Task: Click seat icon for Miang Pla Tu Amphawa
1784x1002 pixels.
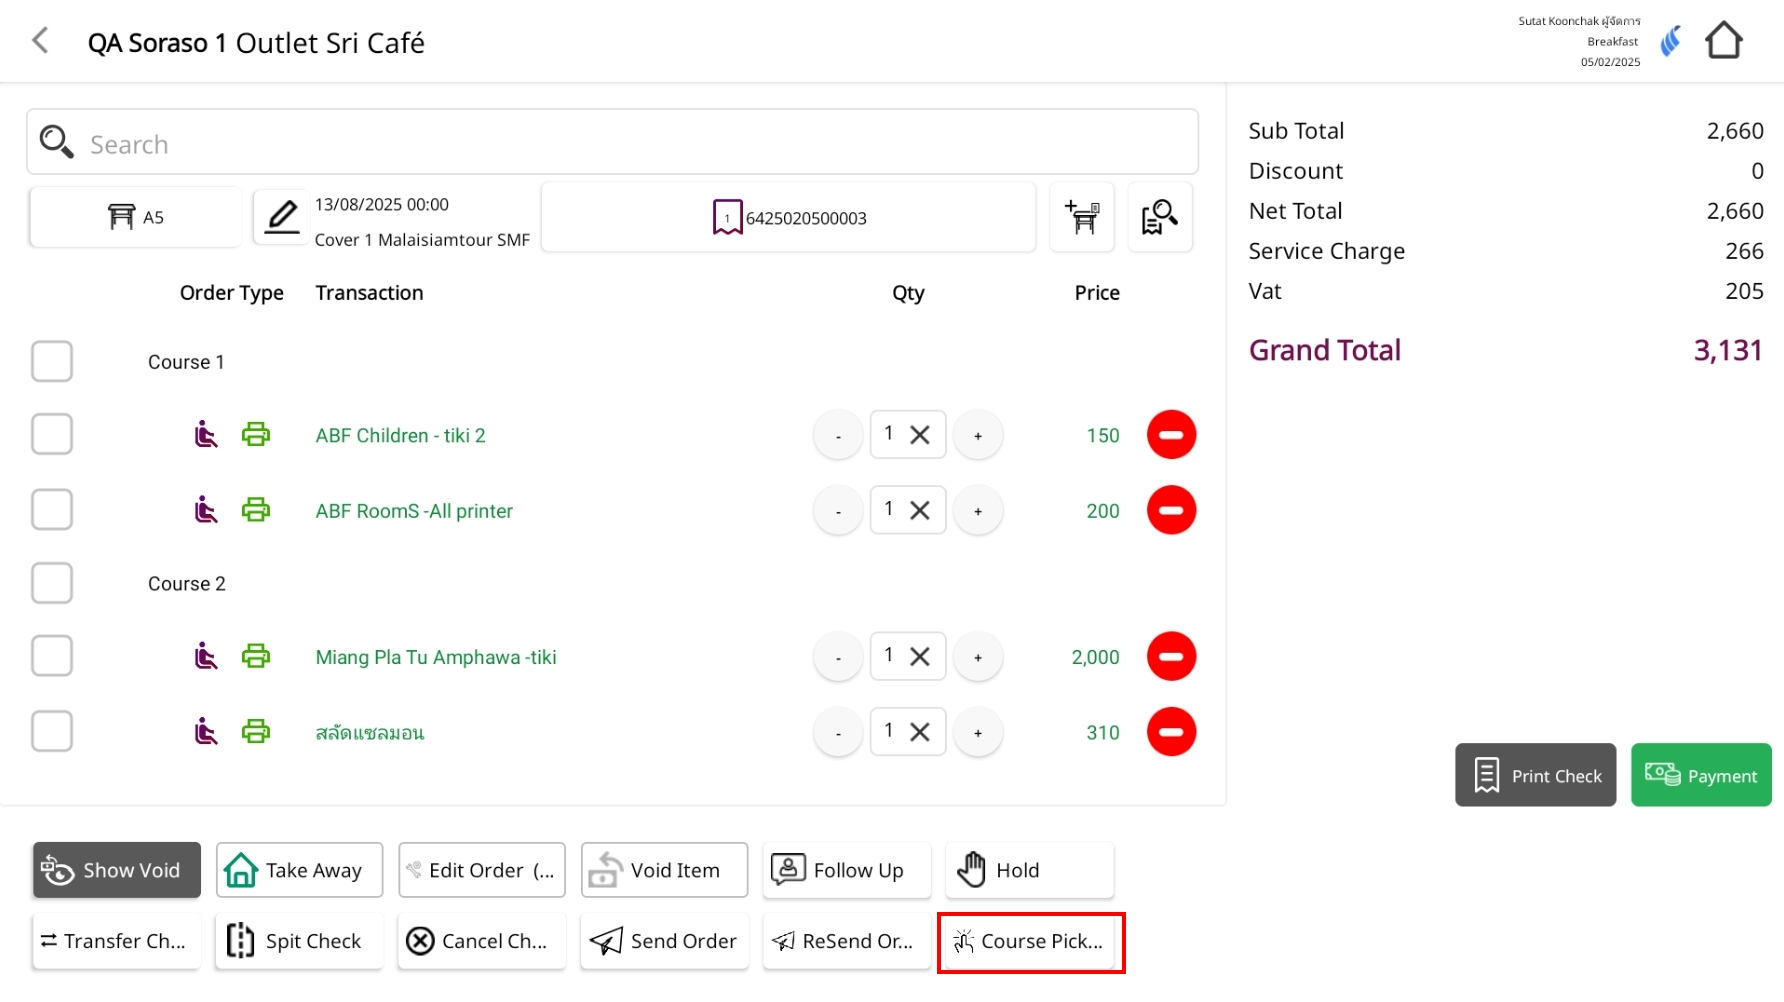Action: click(205, 657)
